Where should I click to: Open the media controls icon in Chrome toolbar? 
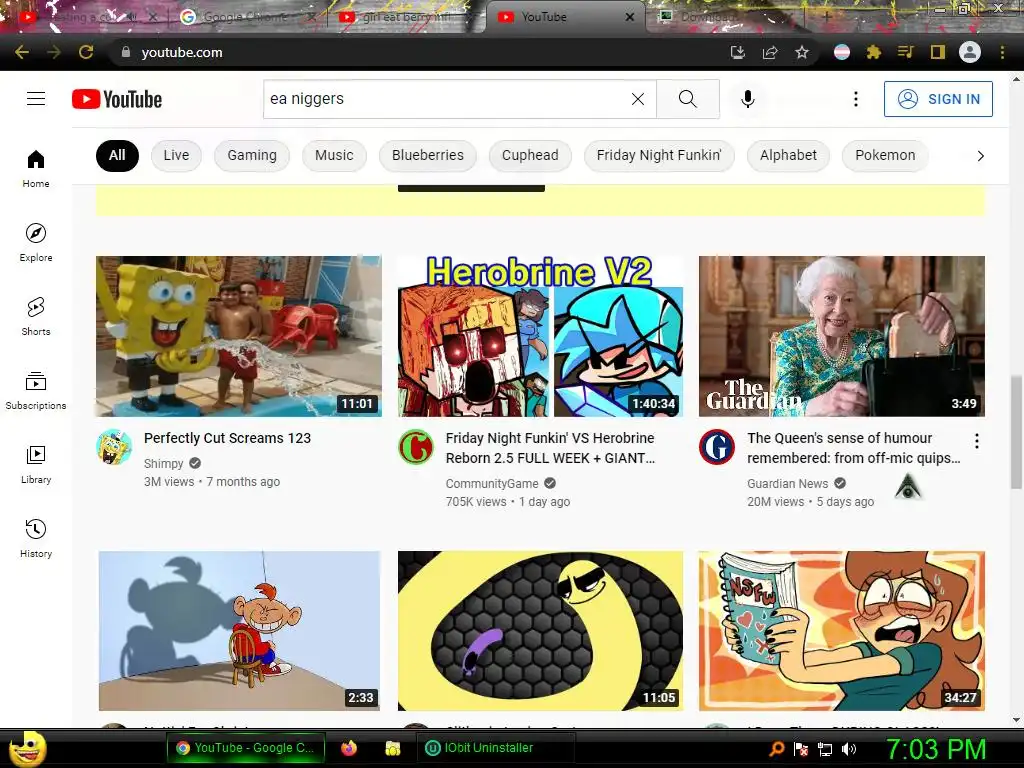(x=906, y=52)
